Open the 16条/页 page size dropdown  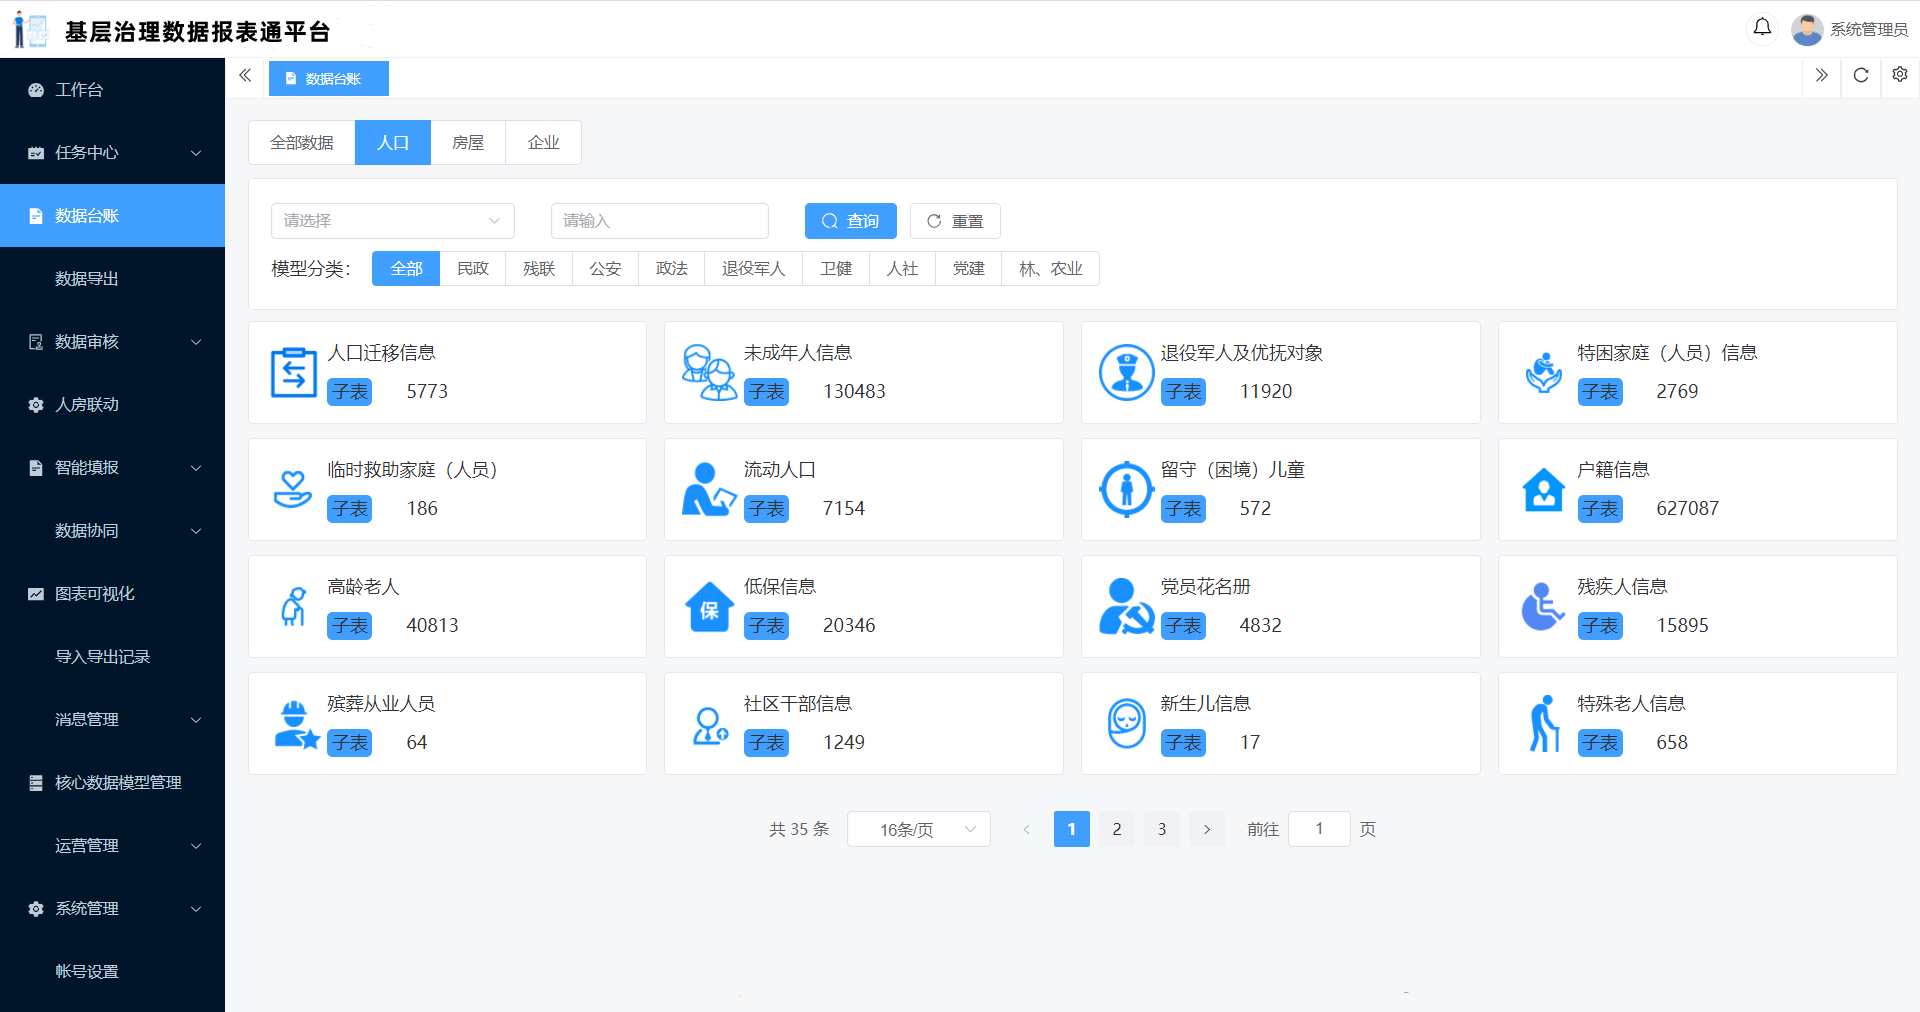coord(918,829)
